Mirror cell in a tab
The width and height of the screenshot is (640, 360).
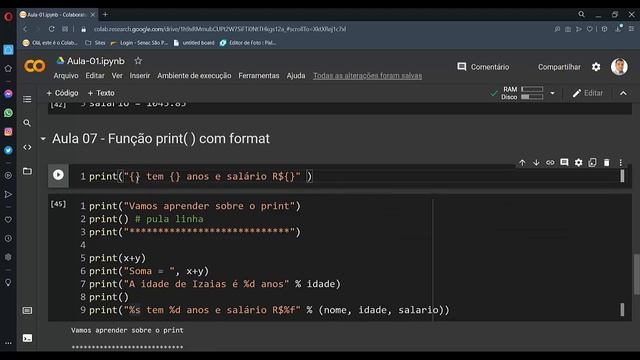[592, 162]
